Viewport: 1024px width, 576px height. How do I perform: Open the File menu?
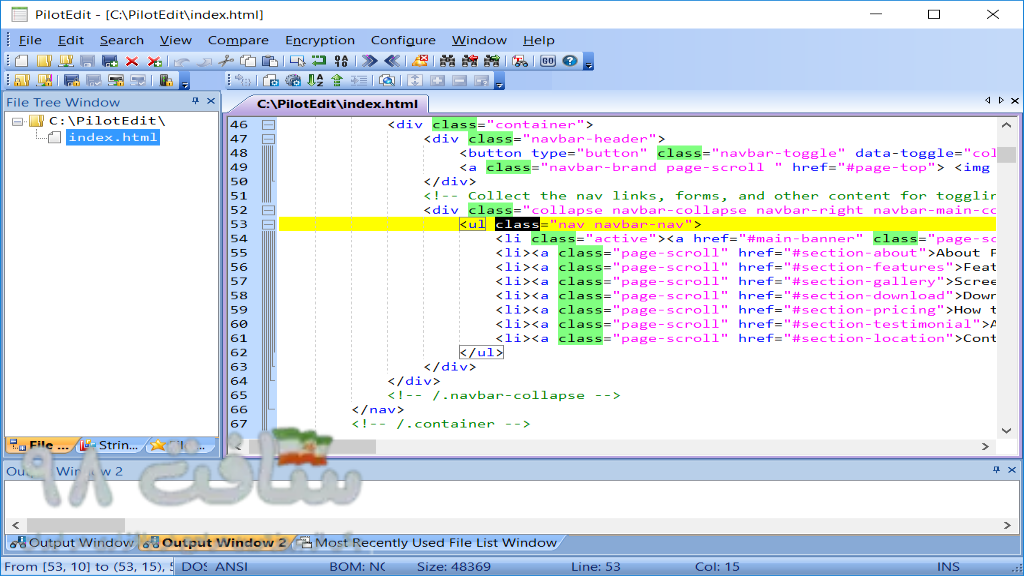click(x=30, y=40)
